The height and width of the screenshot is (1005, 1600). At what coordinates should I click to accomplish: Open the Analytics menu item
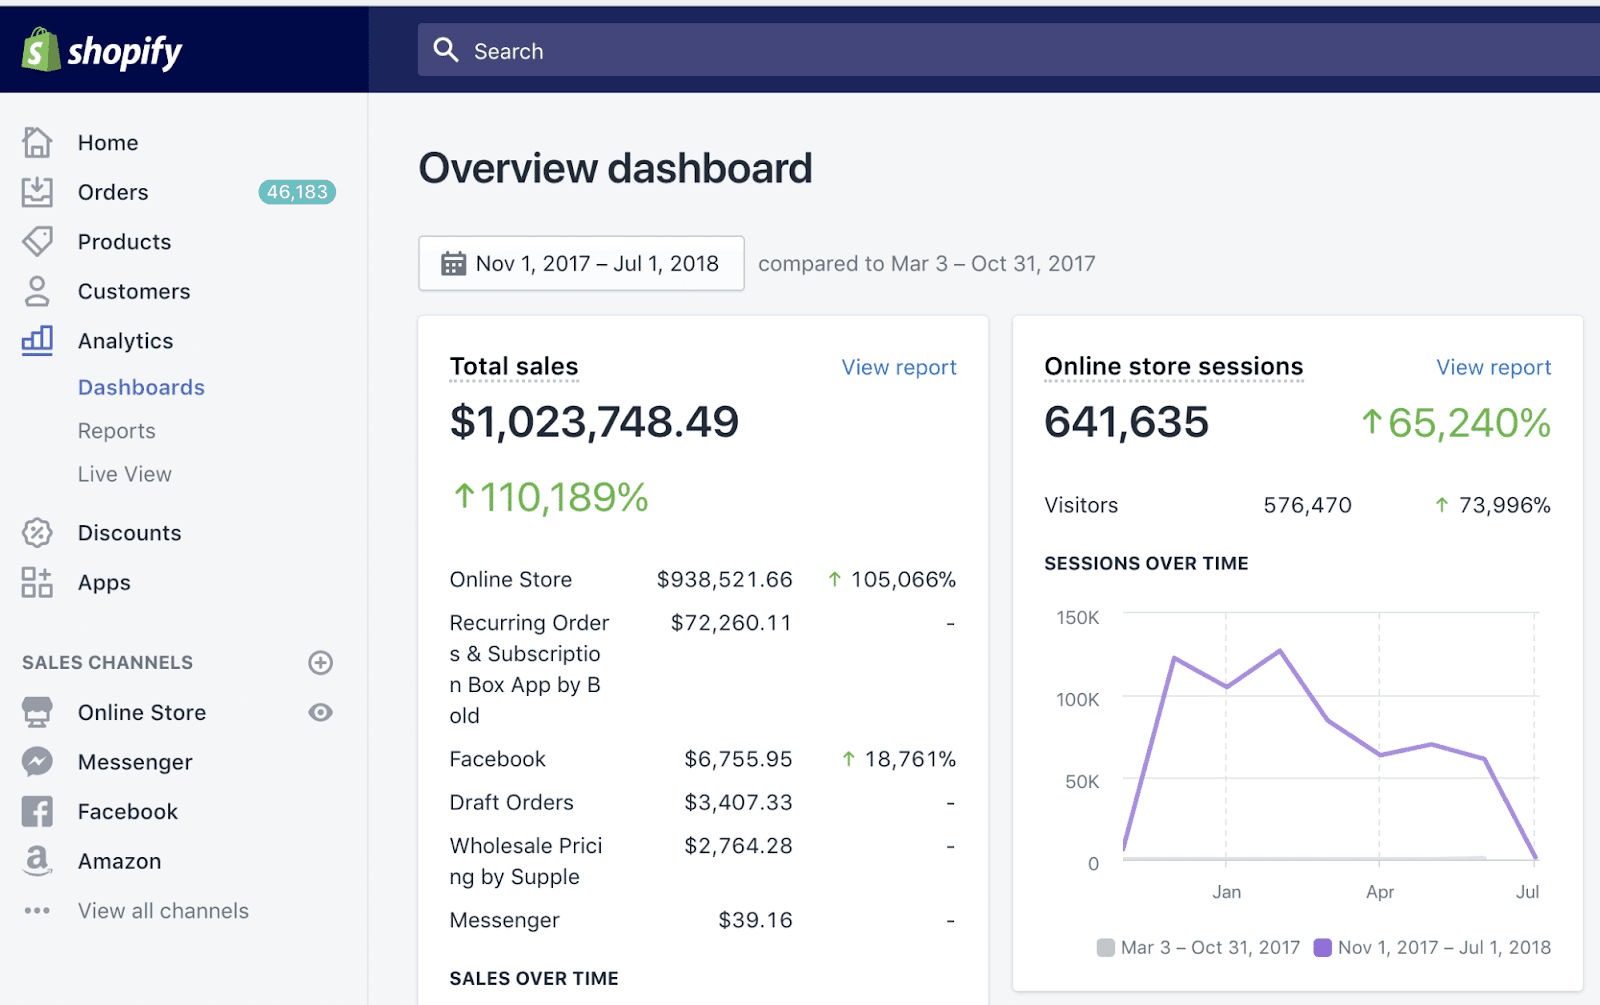(x=125, y=341)
